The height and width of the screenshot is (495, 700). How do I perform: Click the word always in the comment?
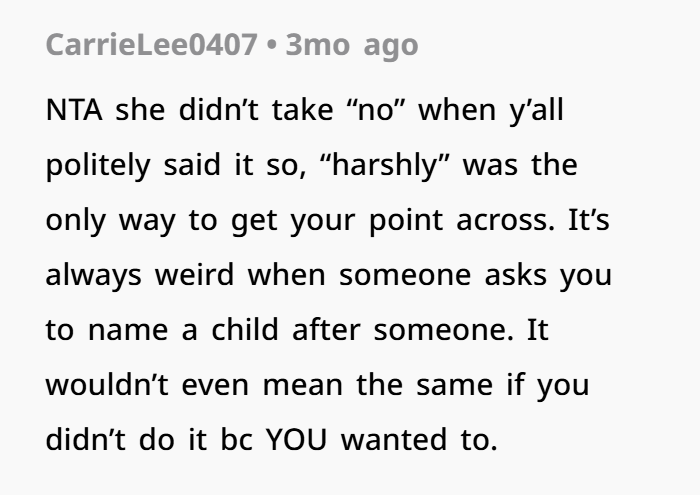pos(94,276)
